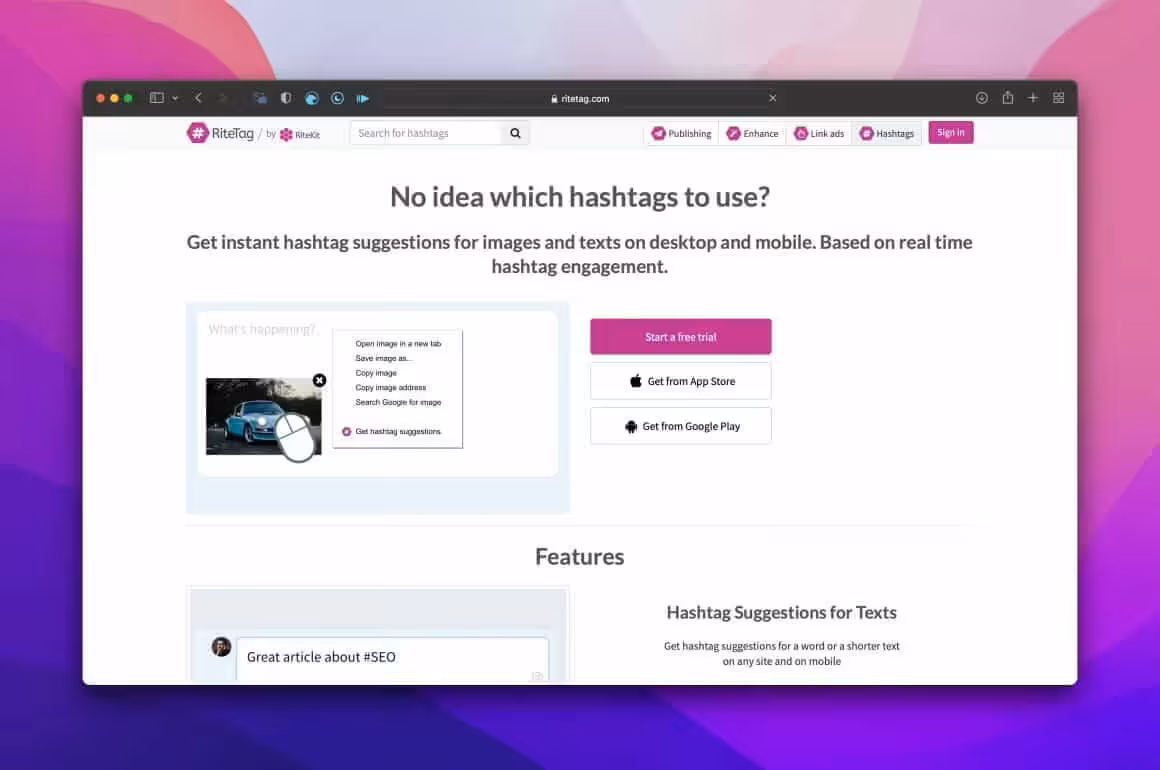The width and height of the screenshot is (1160, 770).
Task: Remove the car image with X icon
Action: [319, 380]
